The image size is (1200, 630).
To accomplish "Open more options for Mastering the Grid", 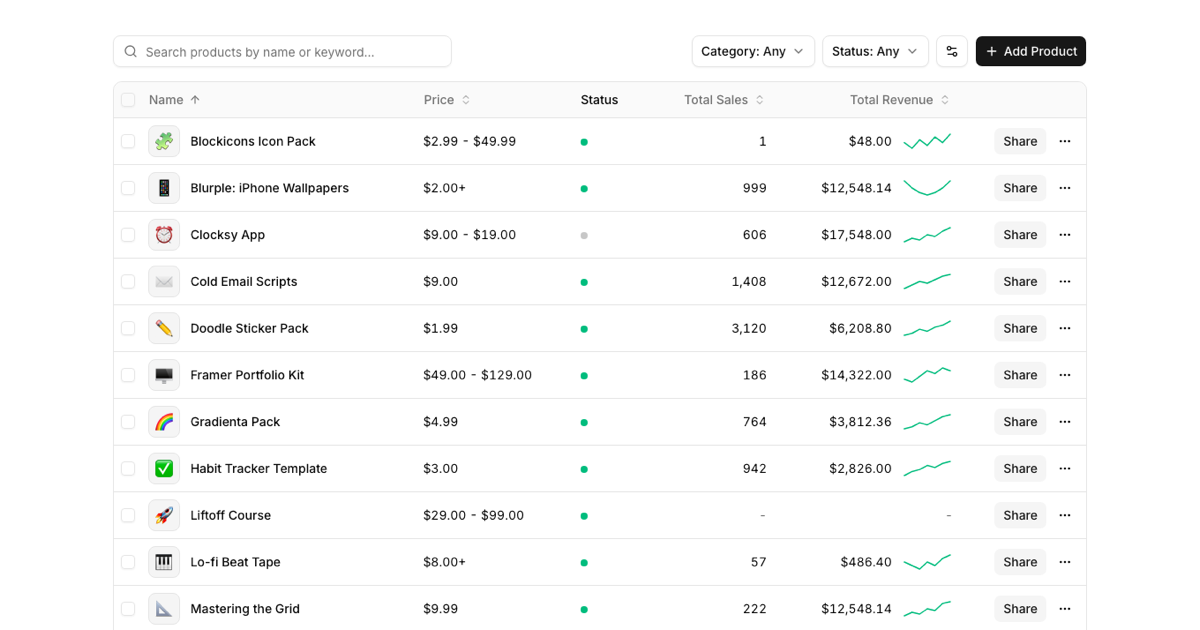I will (1065, 609).
